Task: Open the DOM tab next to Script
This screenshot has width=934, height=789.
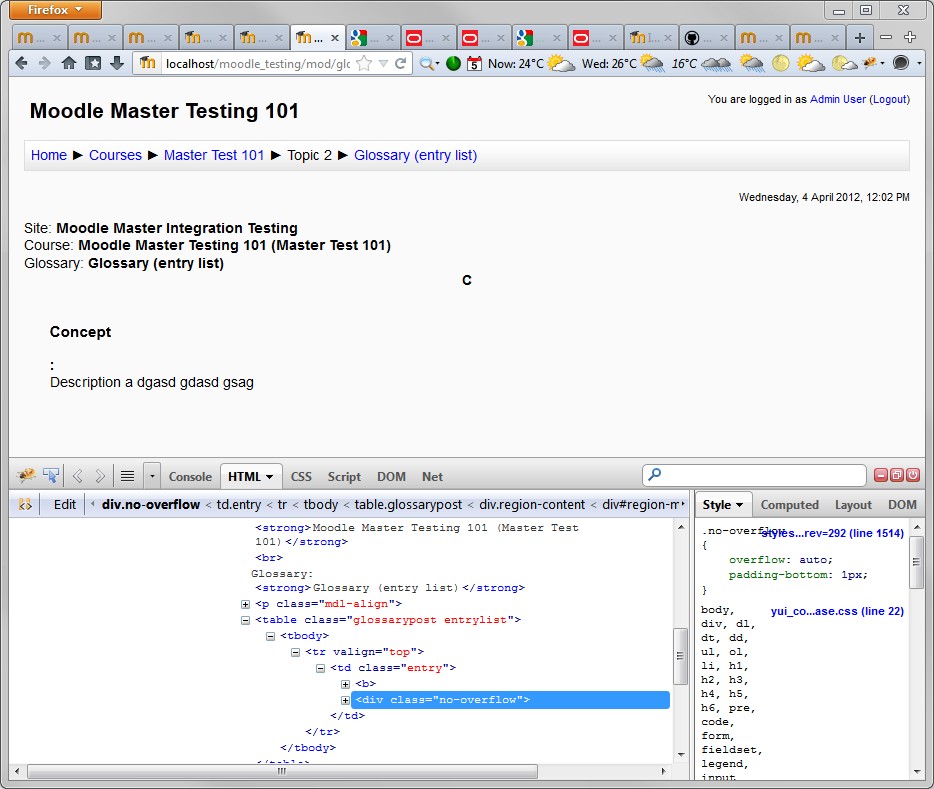Action: [391, 476]
